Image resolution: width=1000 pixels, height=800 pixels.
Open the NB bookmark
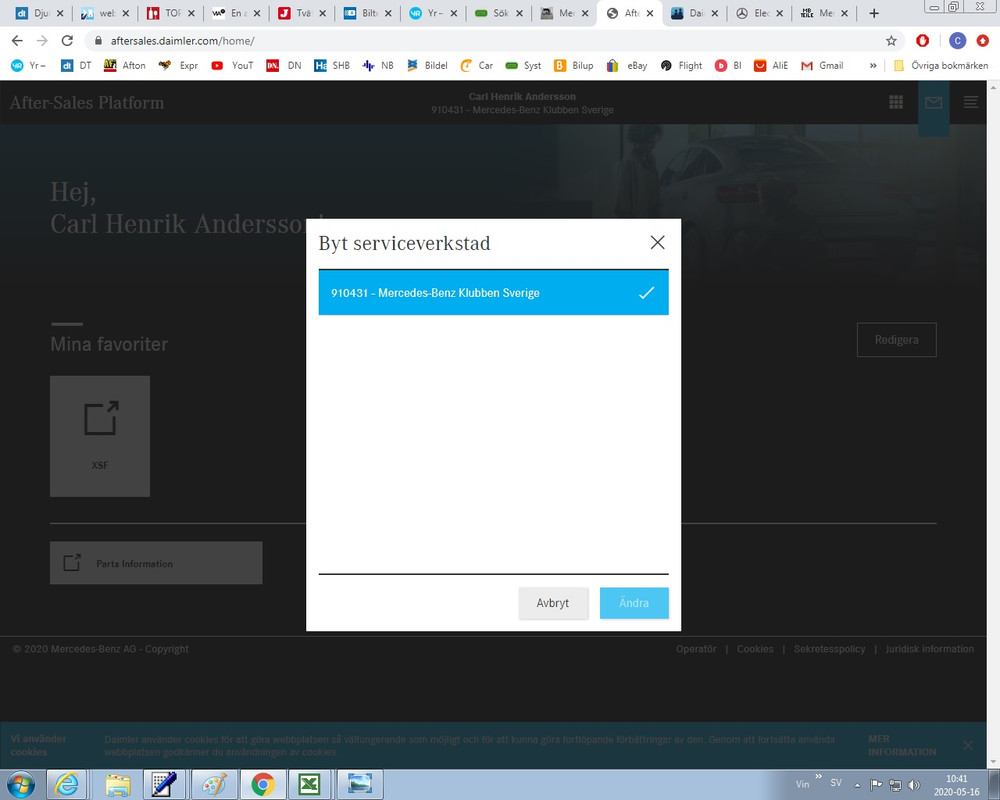(378, 65)
